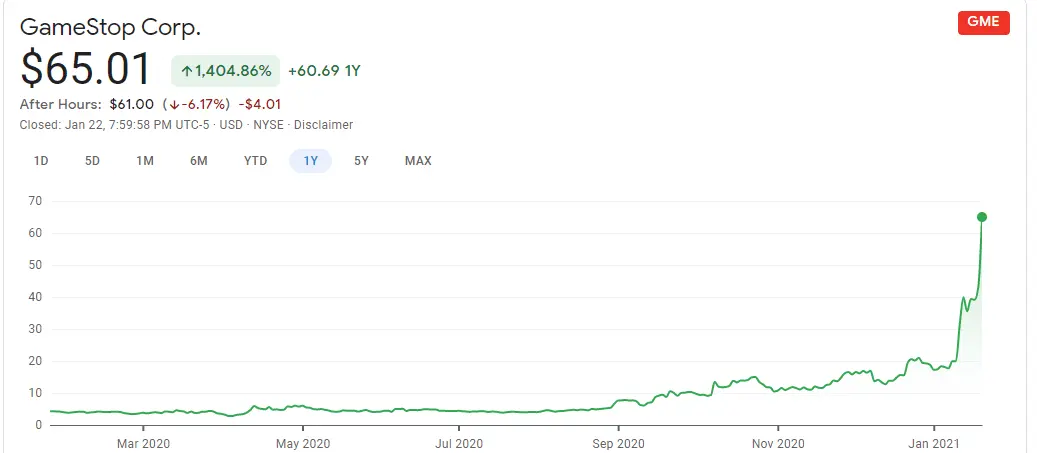
Task: Click the green up arrow icon
Action: (186, 71)
